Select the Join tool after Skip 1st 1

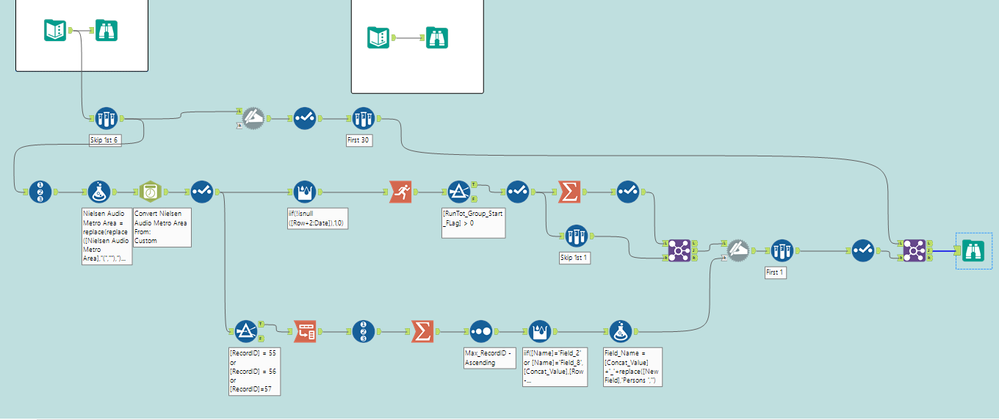(679, 250)
